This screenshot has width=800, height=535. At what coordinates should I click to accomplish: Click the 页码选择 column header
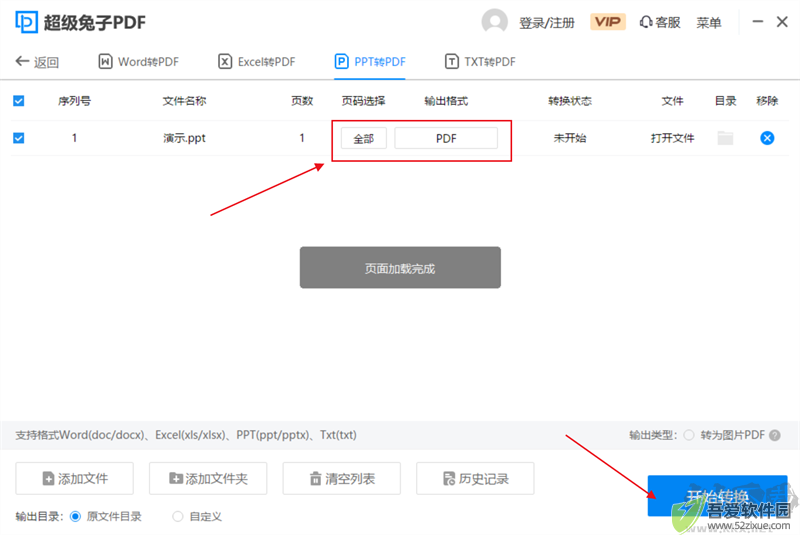coord(363,101)
